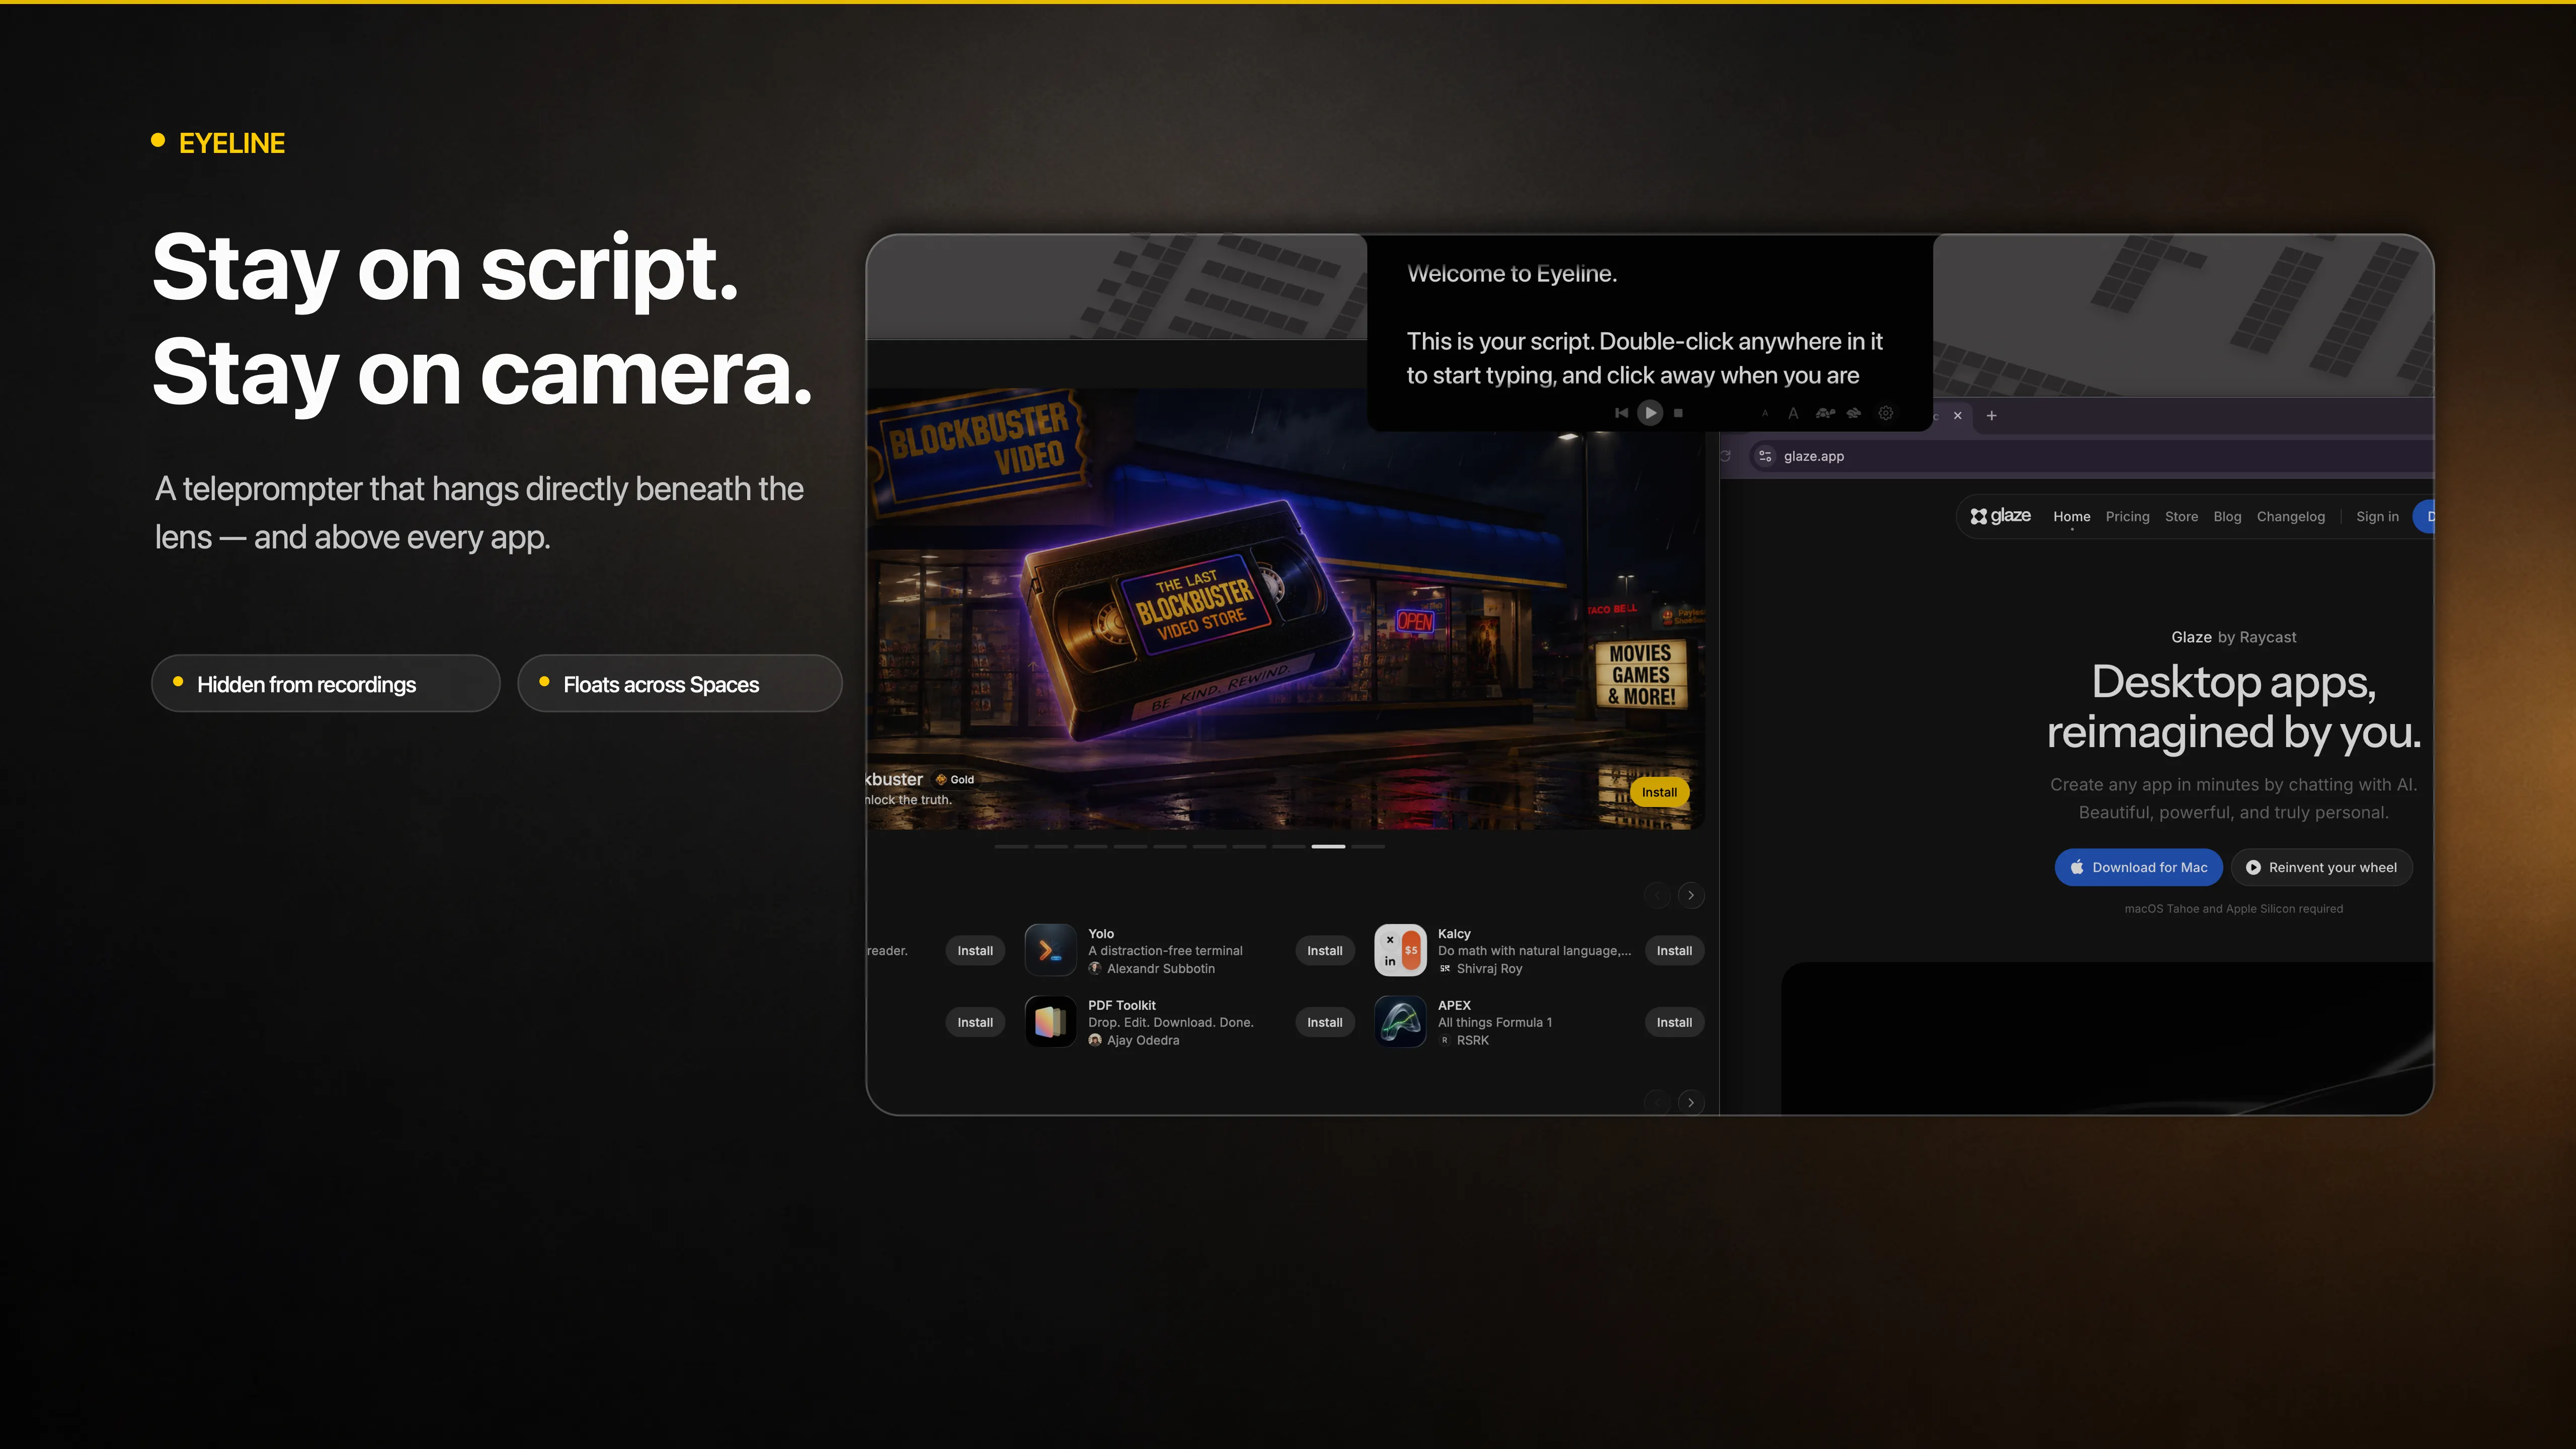Open the Pricing nav item
The width and height of the screenshot is (2576, 1449).
2127,517
